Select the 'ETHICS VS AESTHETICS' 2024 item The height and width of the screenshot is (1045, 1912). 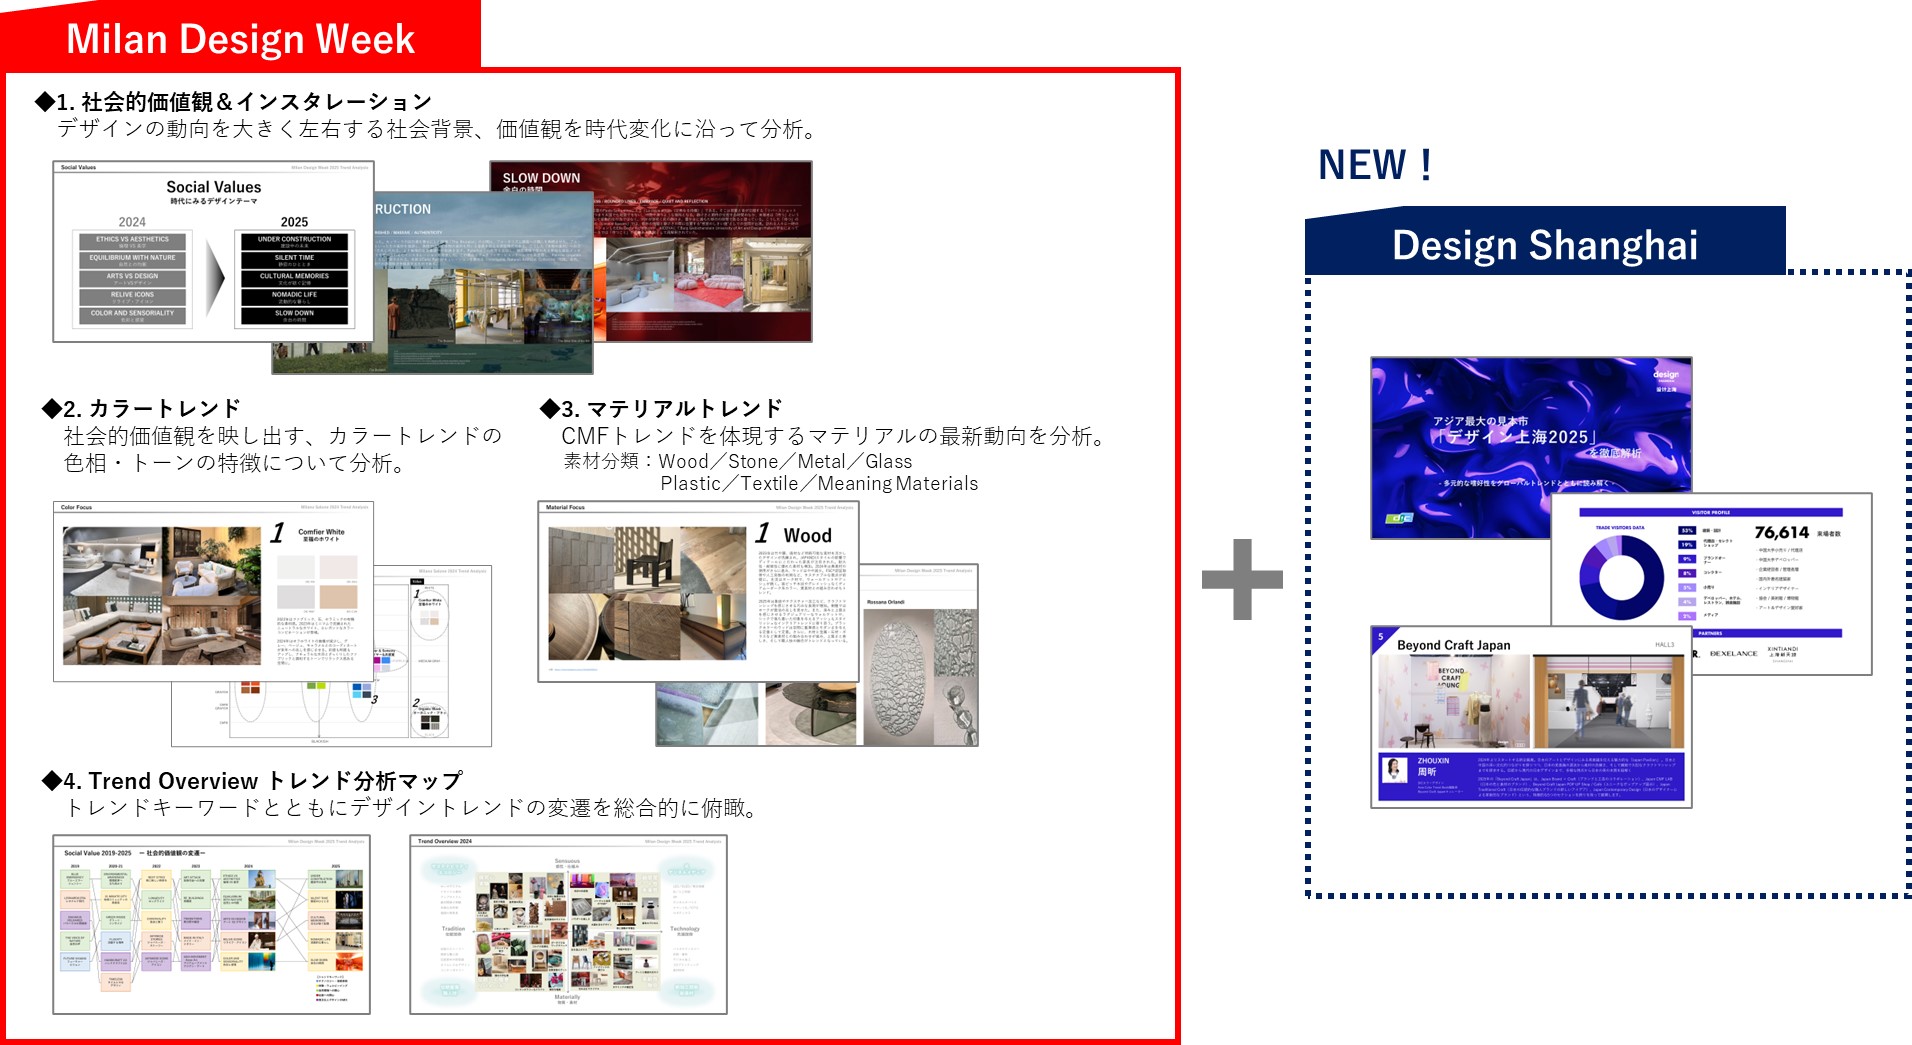pyautogui.click(x=132, y=239)
